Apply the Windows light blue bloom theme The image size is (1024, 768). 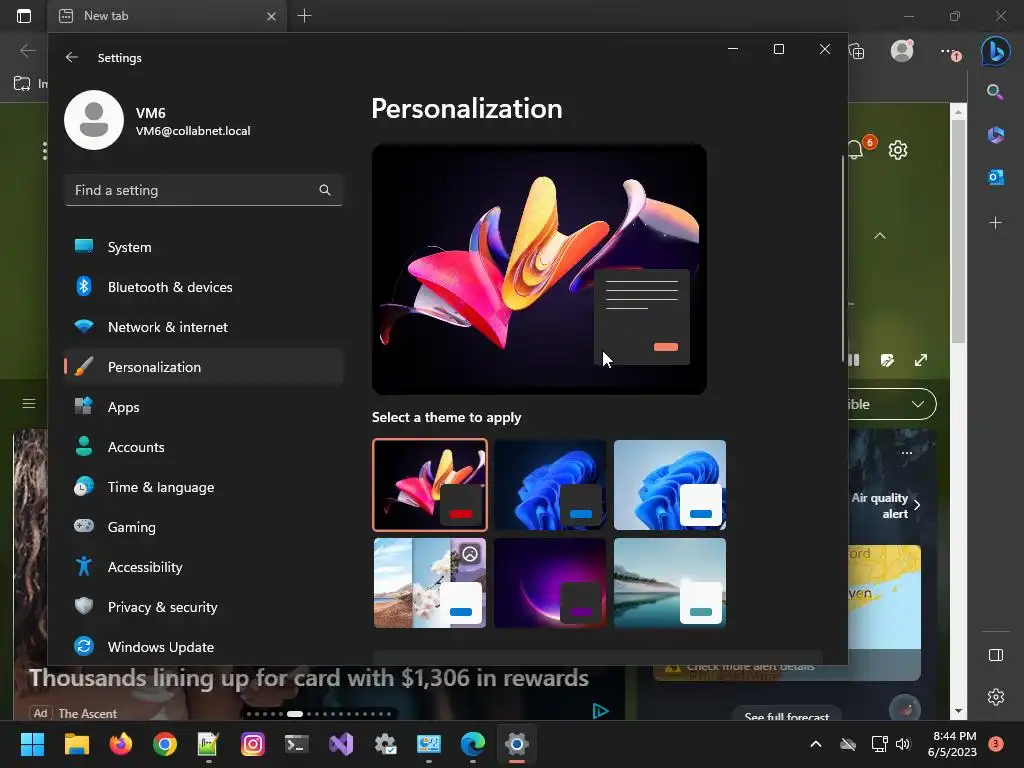670,485
